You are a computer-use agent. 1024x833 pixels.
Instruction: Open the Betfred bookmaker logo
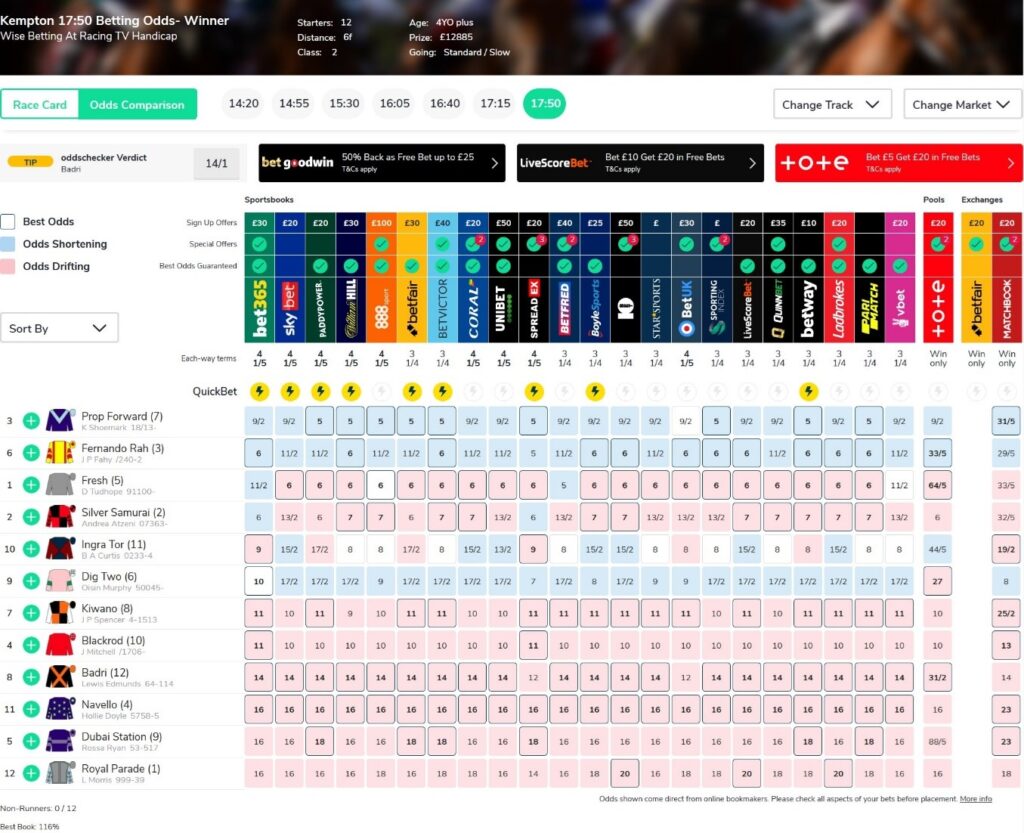click(x=564, y=309)
